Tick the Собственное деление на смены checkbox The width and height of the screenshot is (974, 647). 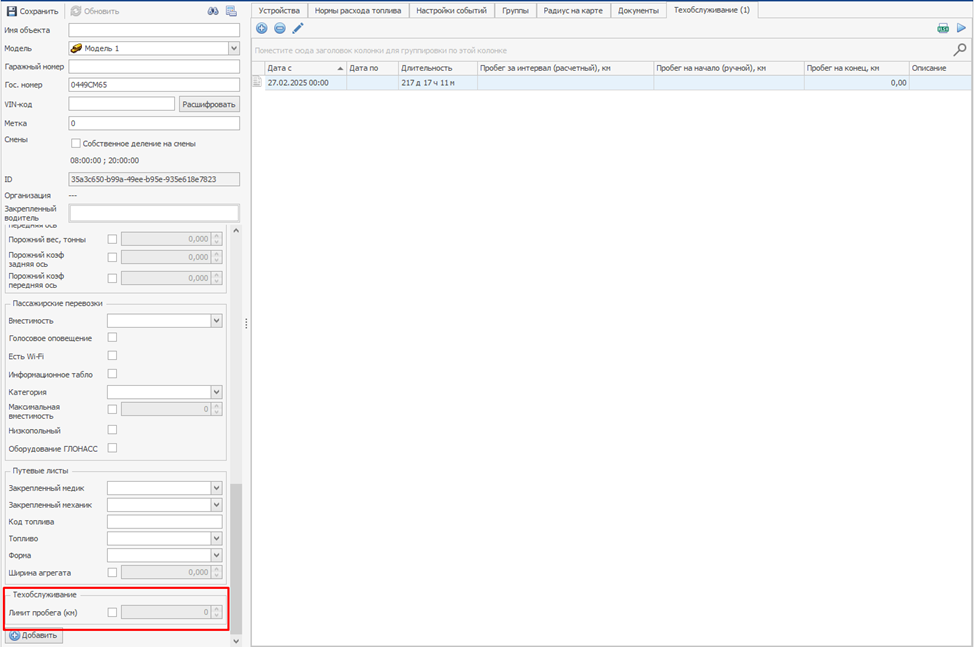coord(76,143)
